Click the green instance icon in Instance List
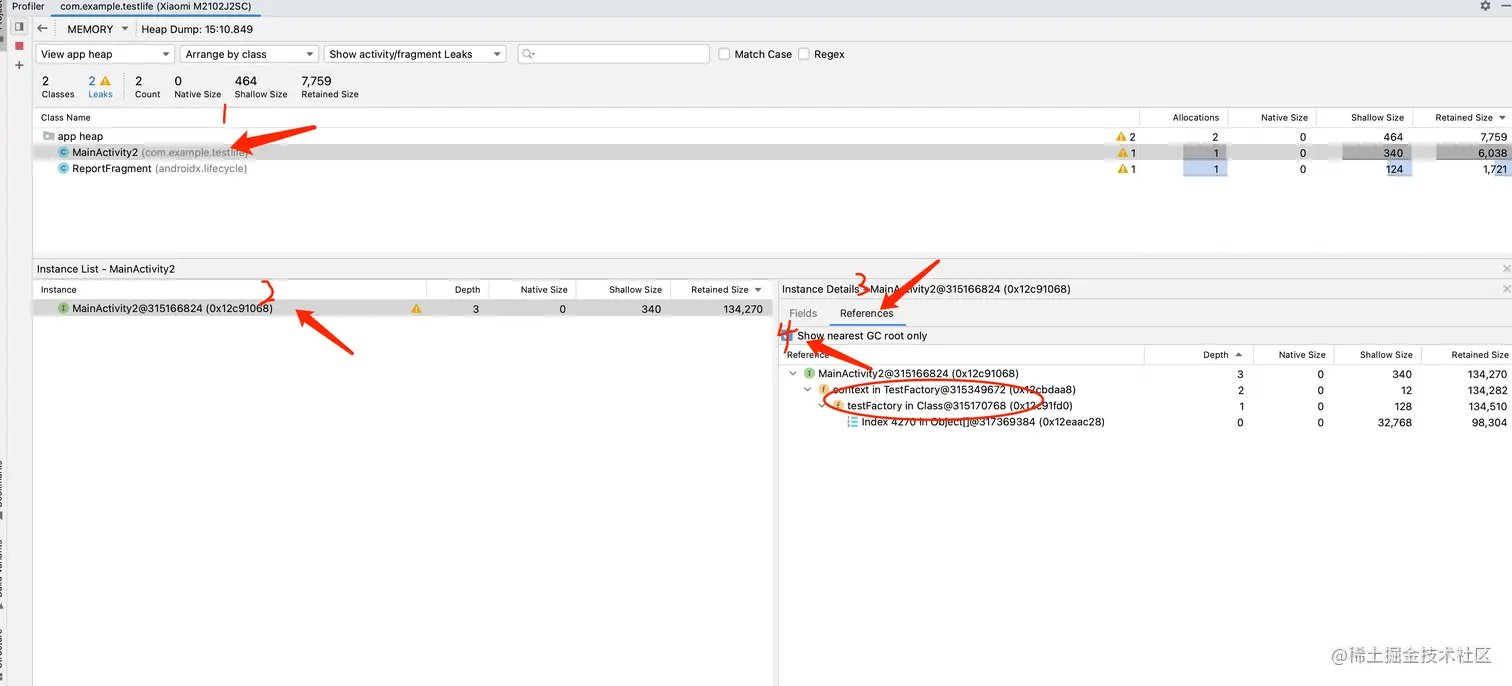Screen dimensions: 1512x686 click(x=63, y=309)
